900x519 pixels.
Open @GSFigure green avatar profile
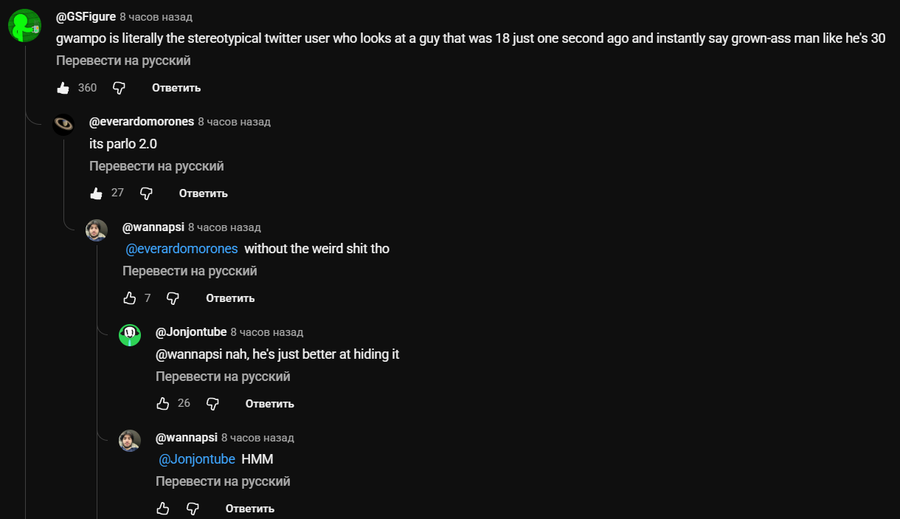pyautogui.click(x=24, y=25)
